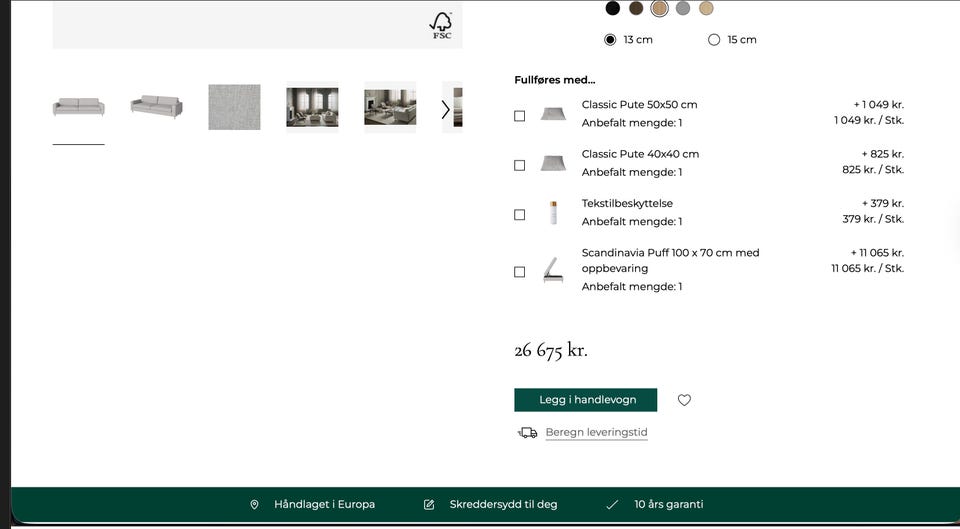View the grey fabric texture thumbnail

pyautogui.click(x=234, y=107)
